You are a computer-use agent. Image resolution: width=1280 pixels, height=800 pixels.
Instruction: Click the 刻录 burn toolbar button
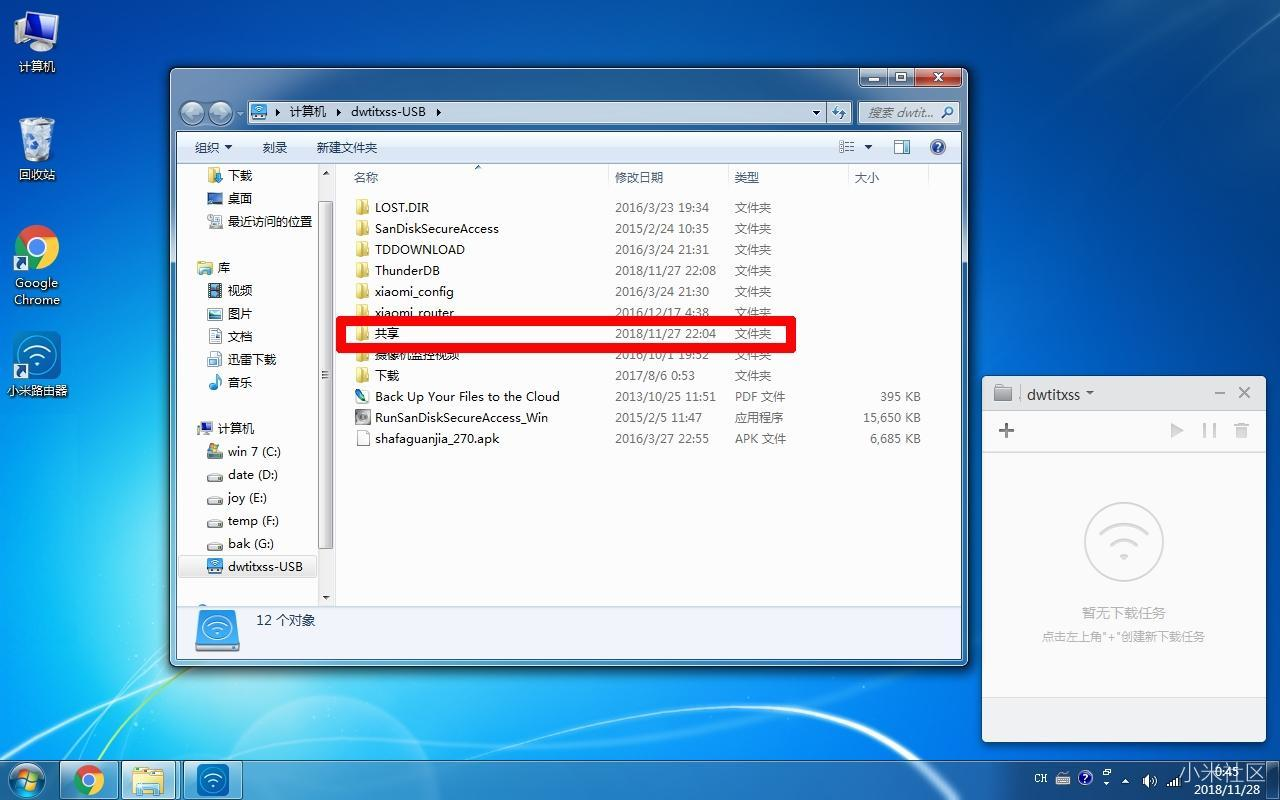(275, 147)
